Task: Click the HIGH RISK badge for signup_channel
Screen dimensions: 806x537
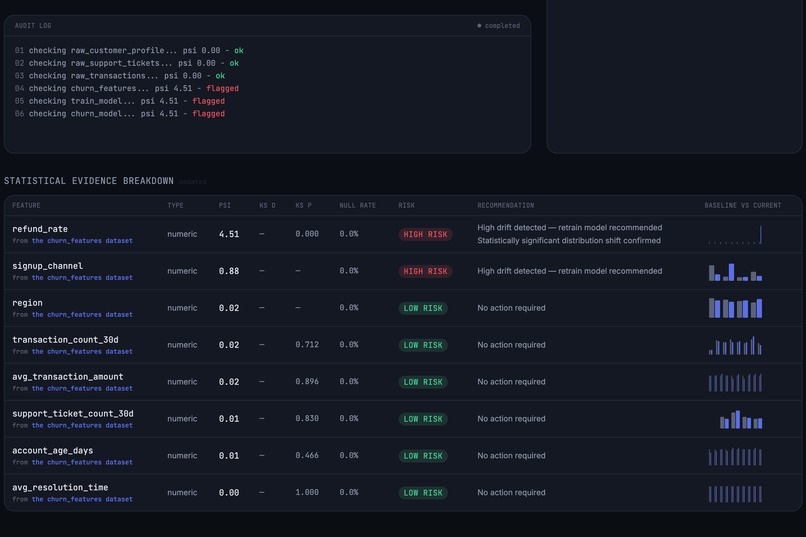Action: pos(425,271)
